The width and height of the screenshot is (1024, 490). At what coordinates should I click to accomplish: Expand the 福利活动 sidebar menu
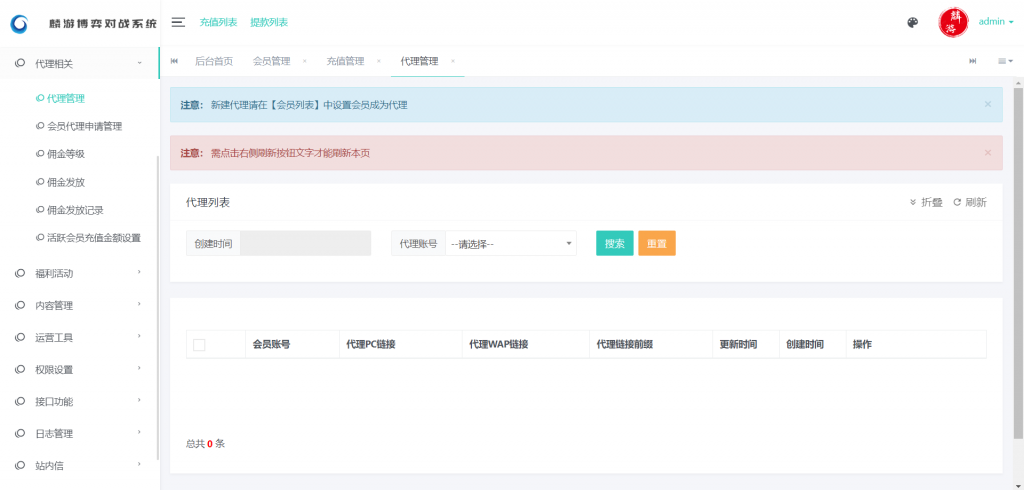79,274
